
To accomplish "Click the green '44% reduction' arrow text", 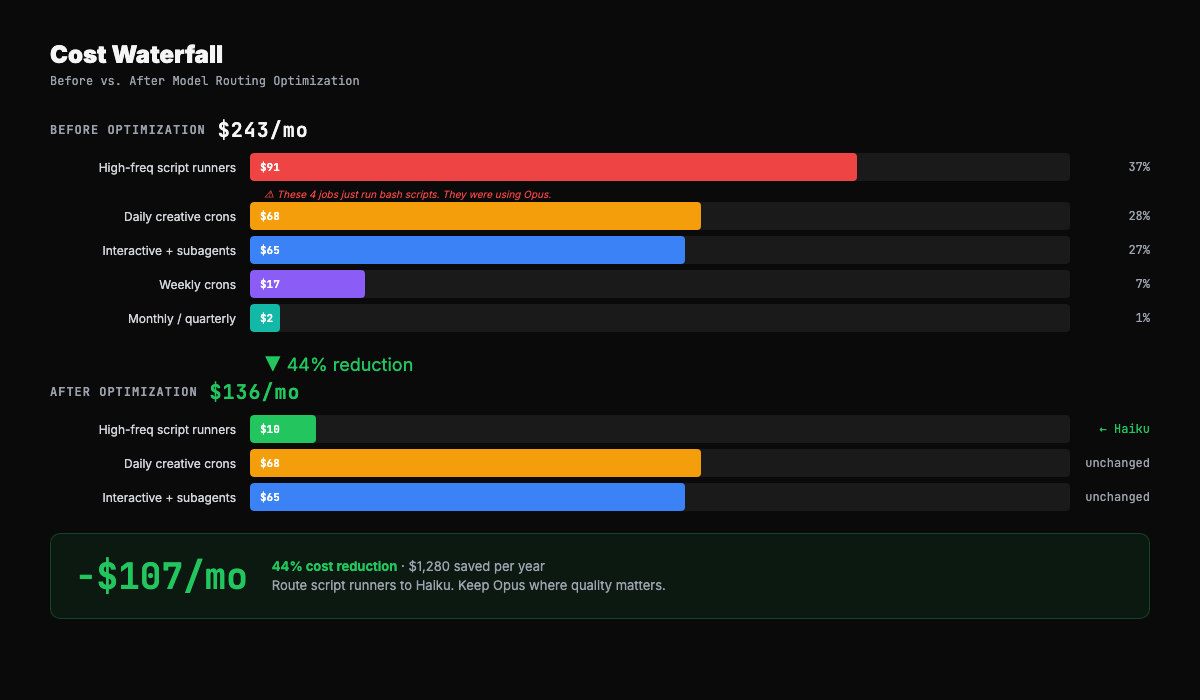I will click(x=339, y=365).
